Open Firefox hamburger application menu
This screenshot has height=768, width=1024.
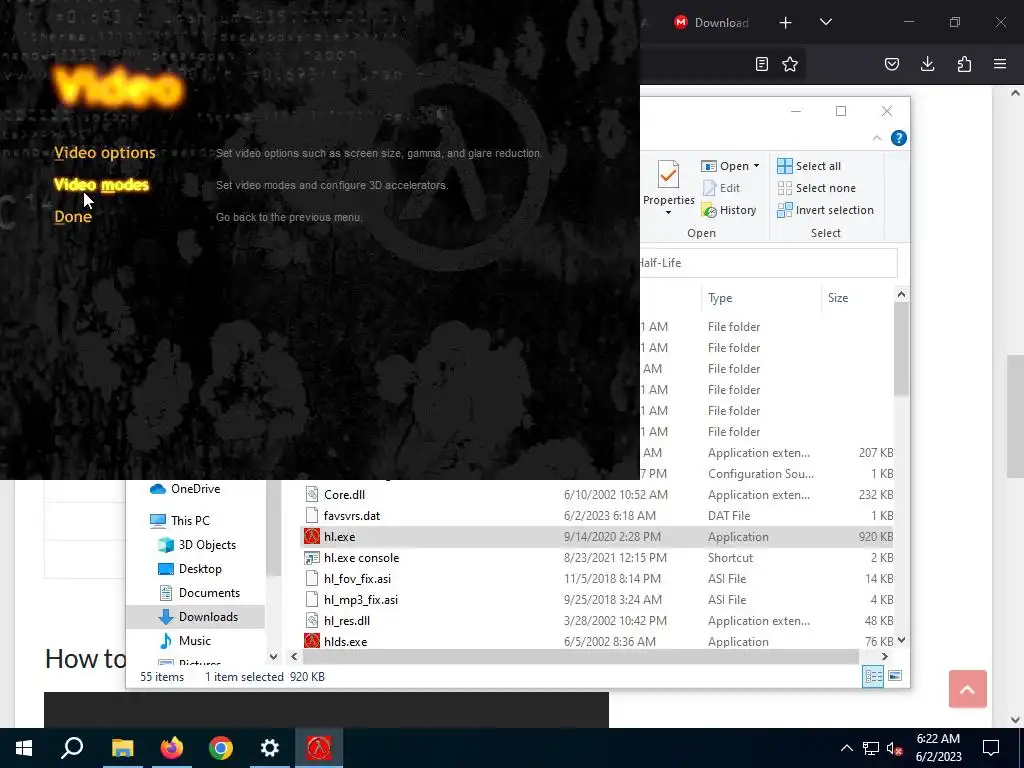click(1000, 64)
